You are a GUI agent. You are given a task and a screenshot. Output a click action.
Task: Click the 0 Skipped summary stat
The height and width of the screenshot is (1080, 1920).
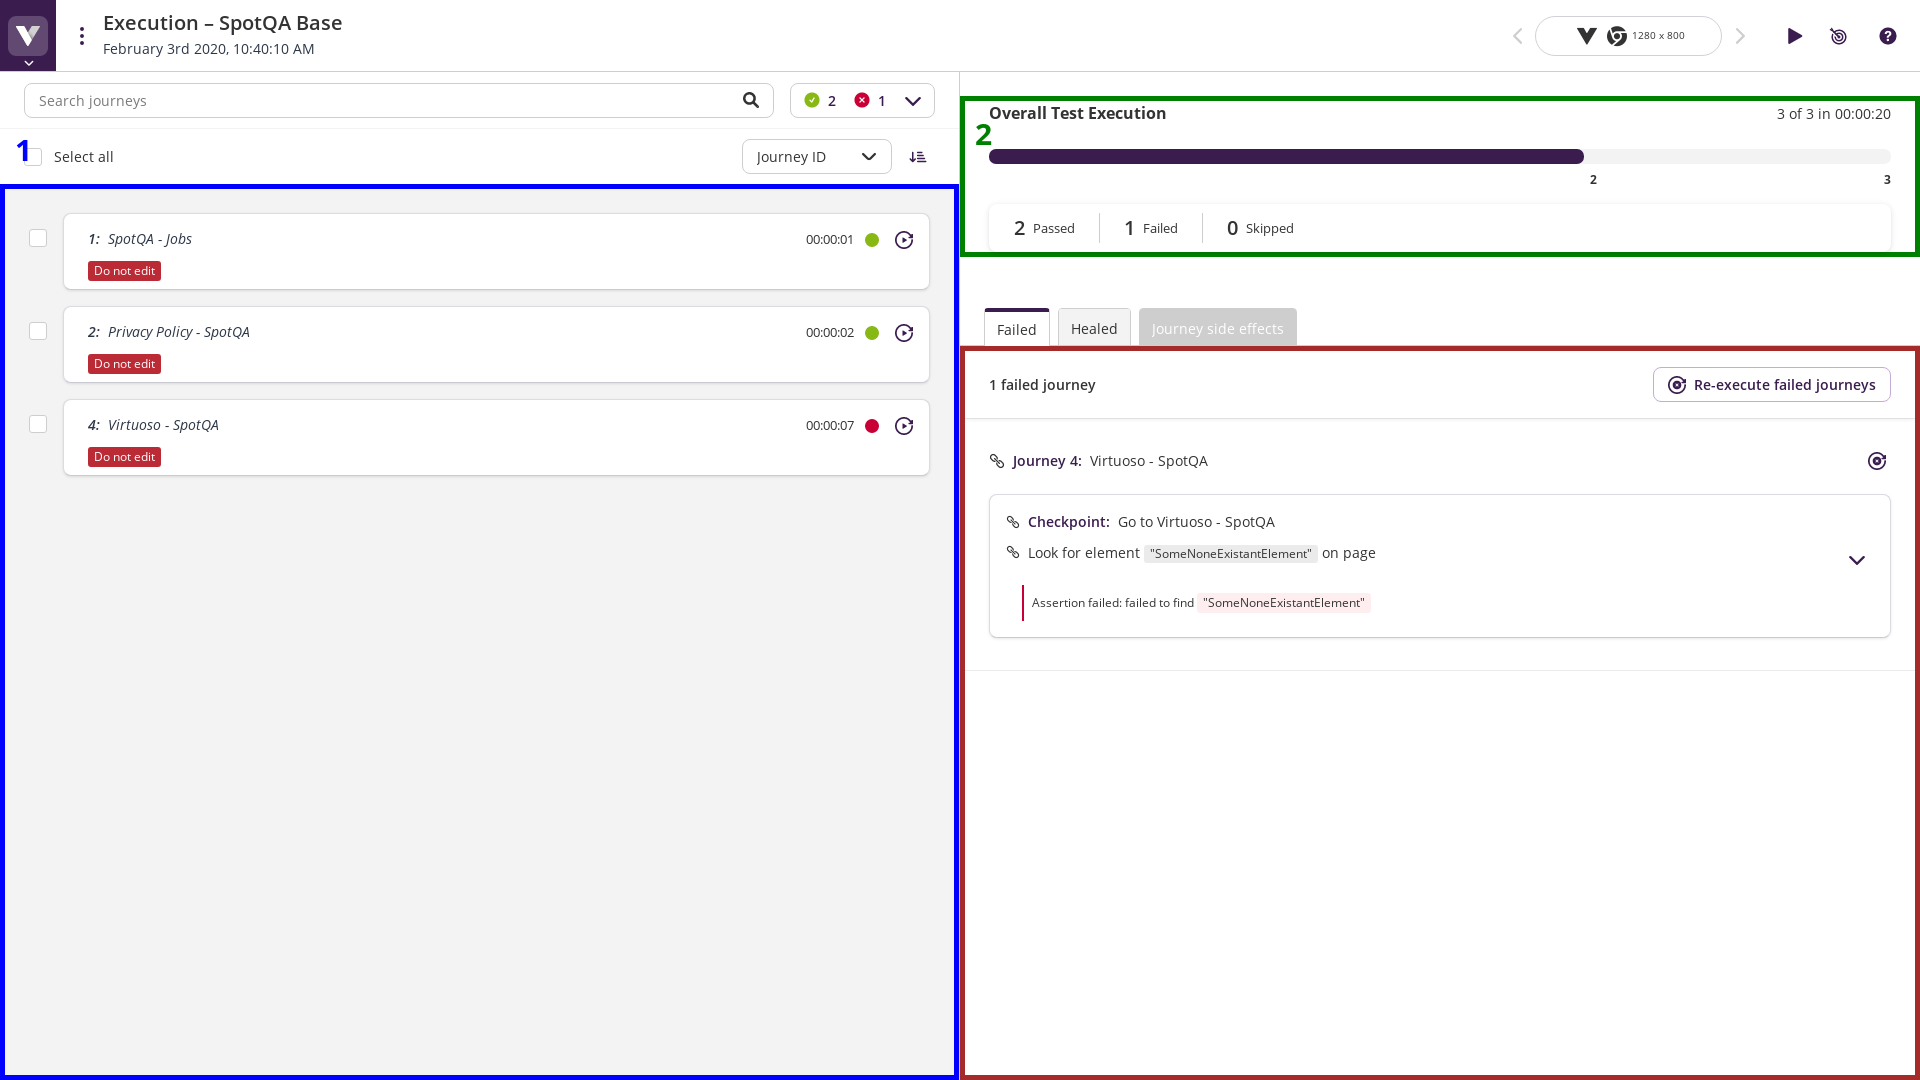[x=1260, y=228]
